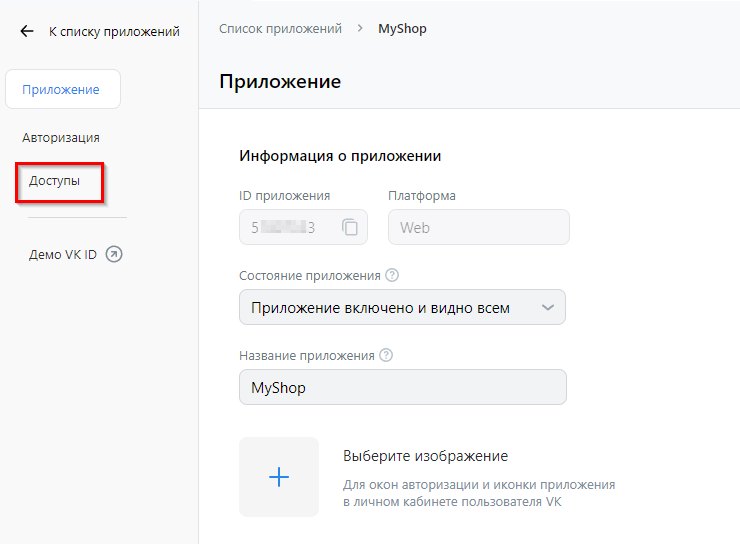Viewport: 740px width, 544px height.
Task: Copy the application ID with copy icon
Action: click(x=350, y=227)
